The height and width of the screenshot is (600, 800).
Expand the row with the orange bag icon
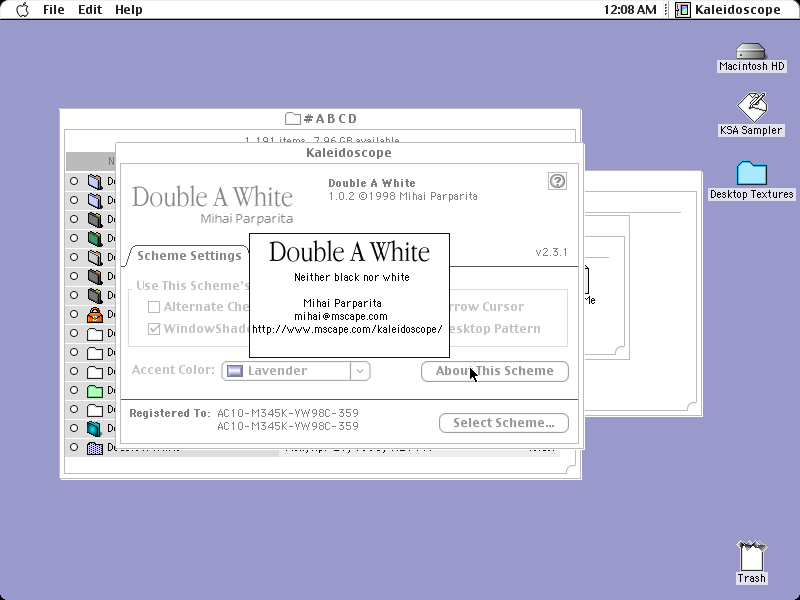(x=74, y=314)
